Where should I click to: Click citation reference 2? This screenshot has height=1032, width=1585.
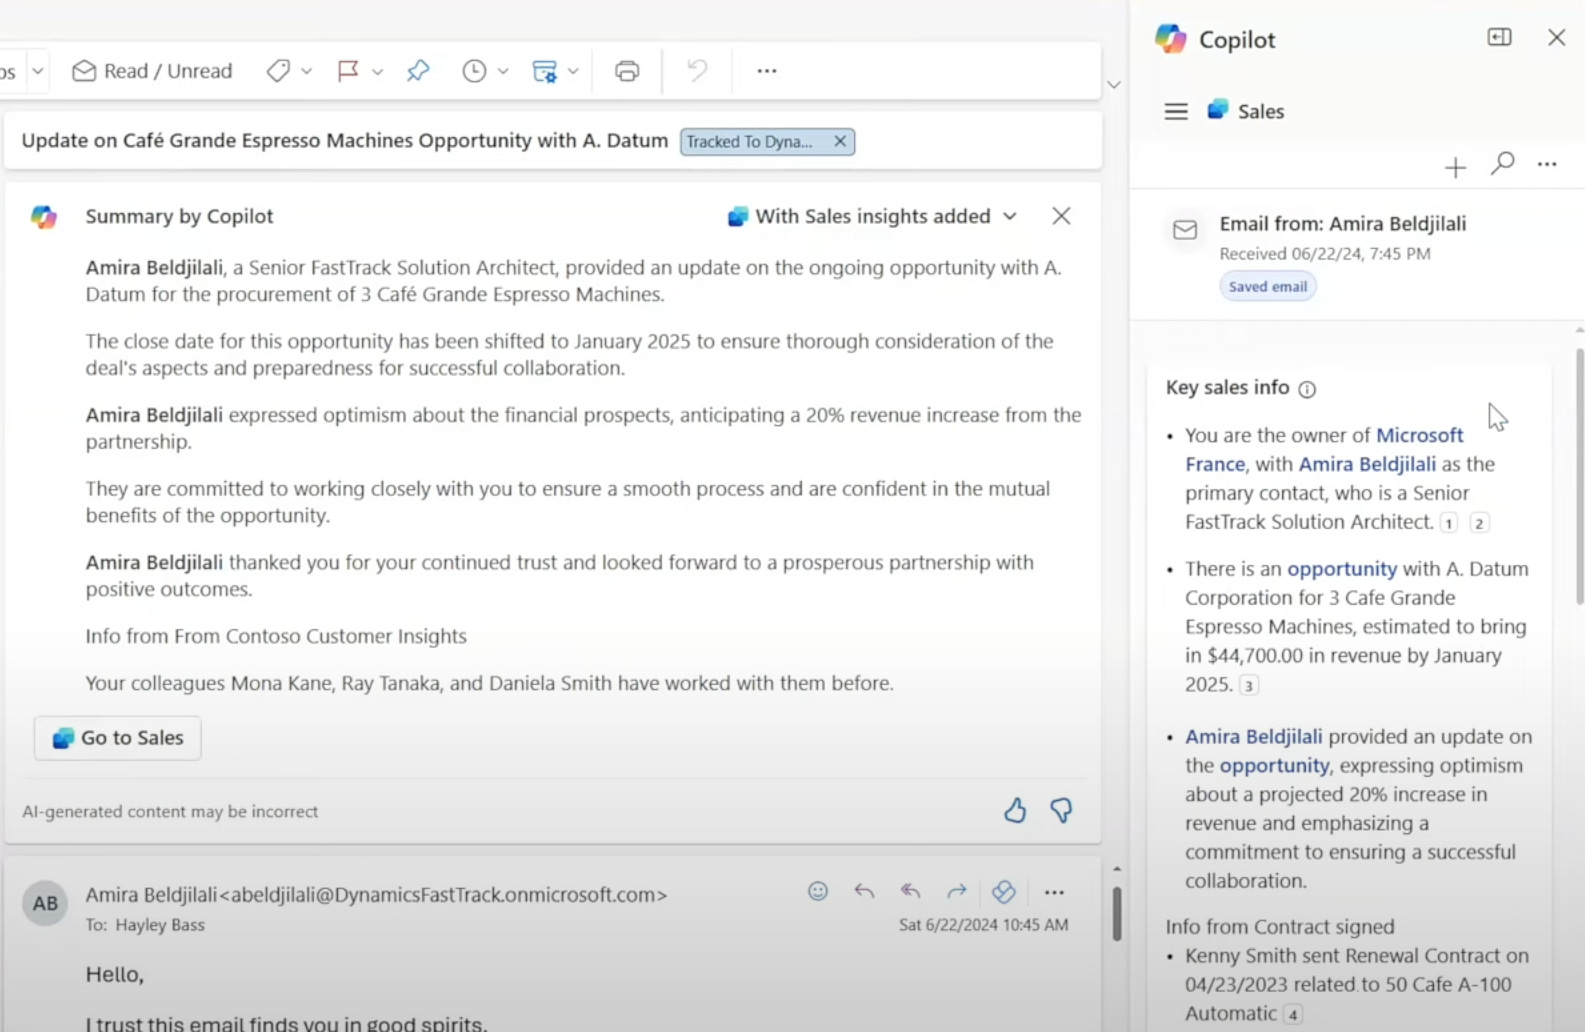(1479, 523)
